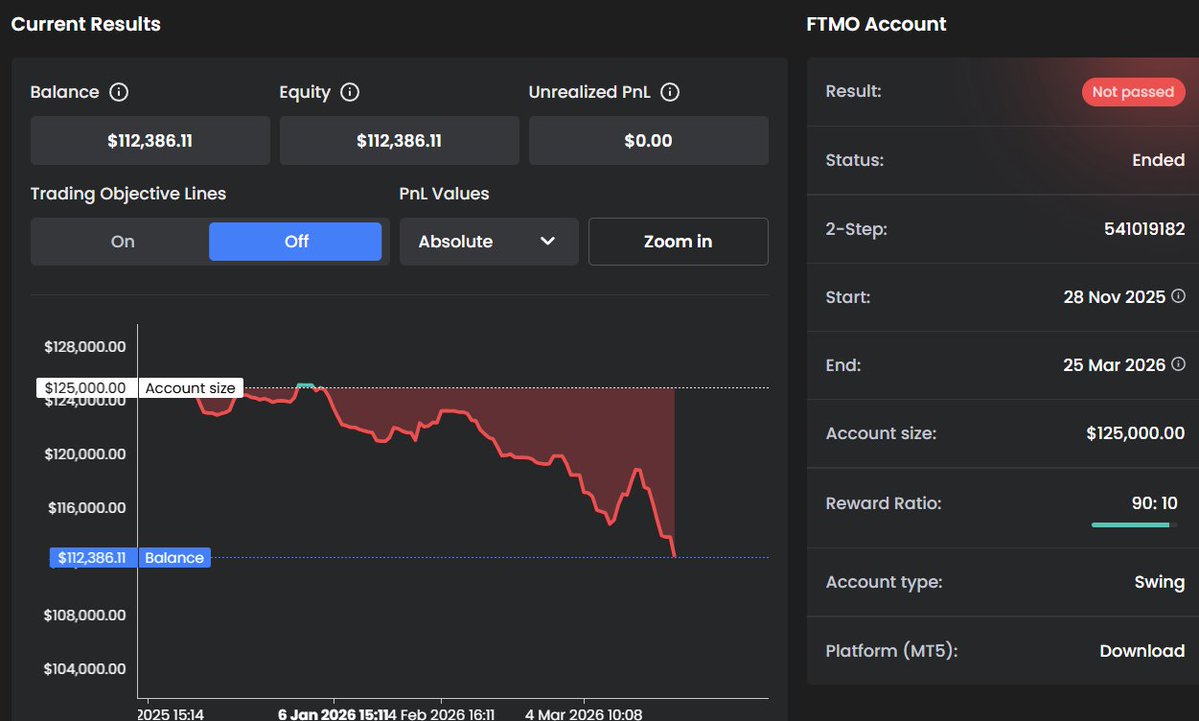Click the Platform (MT5): label
1199x721 pixels.
tap(892, 651)
